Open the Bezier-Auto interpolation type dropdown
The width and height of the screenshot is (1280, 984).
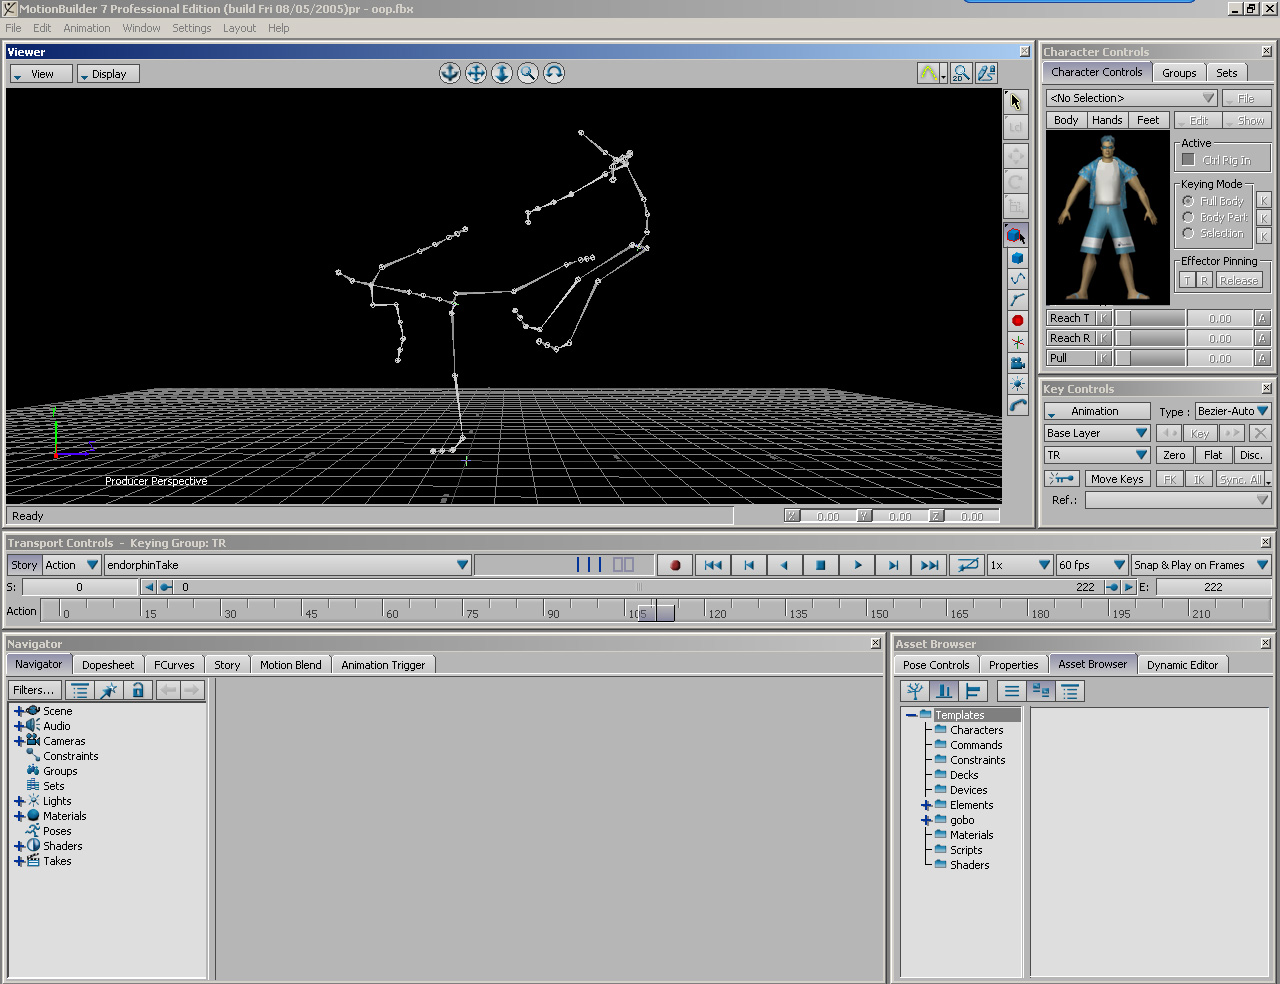tap(1233, 411)
